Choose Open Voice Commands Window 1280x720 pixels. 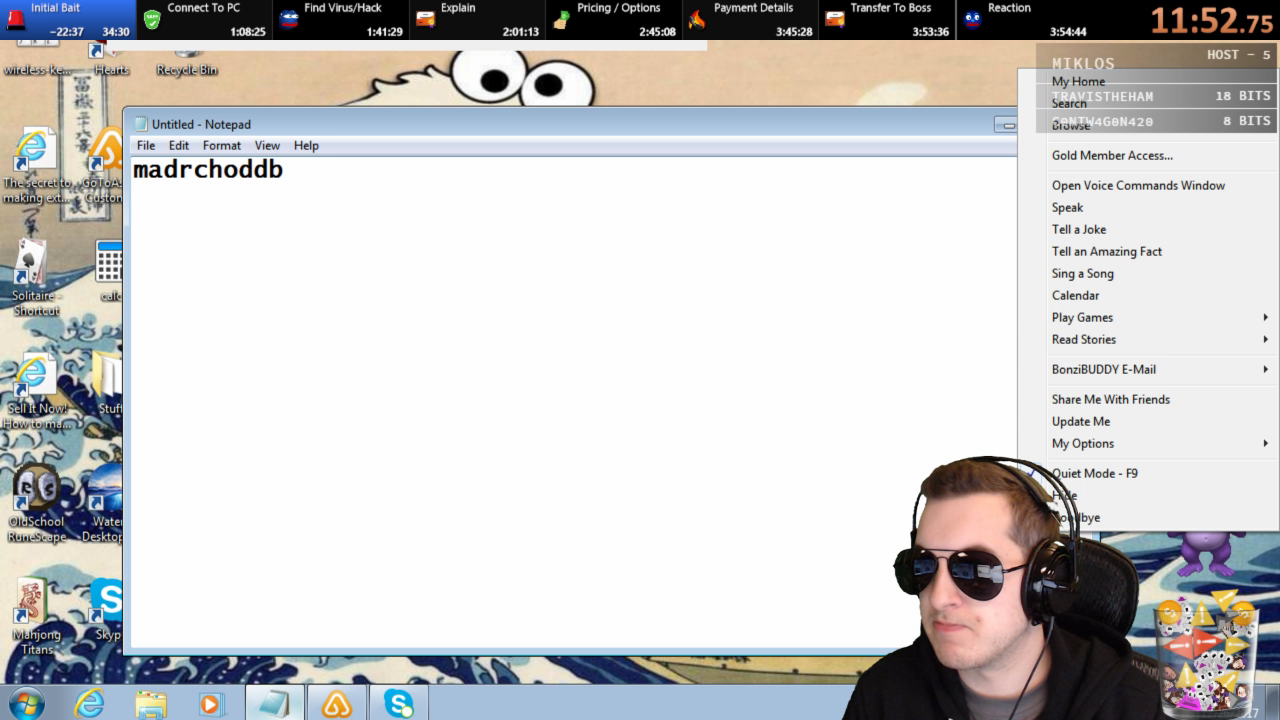tap(1138, 185)
